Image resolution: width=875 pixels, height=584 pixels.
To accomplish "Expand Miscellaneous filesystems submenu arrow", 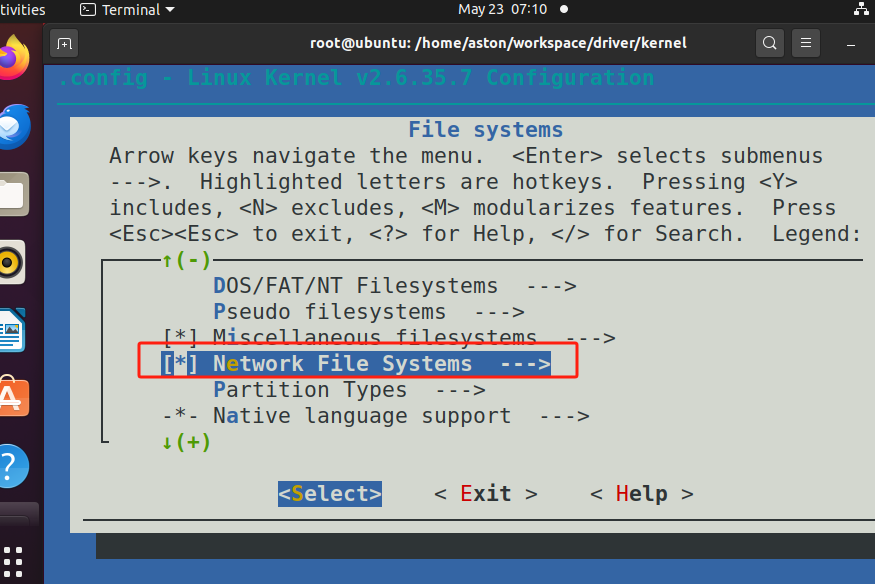I will click(590, 338).
